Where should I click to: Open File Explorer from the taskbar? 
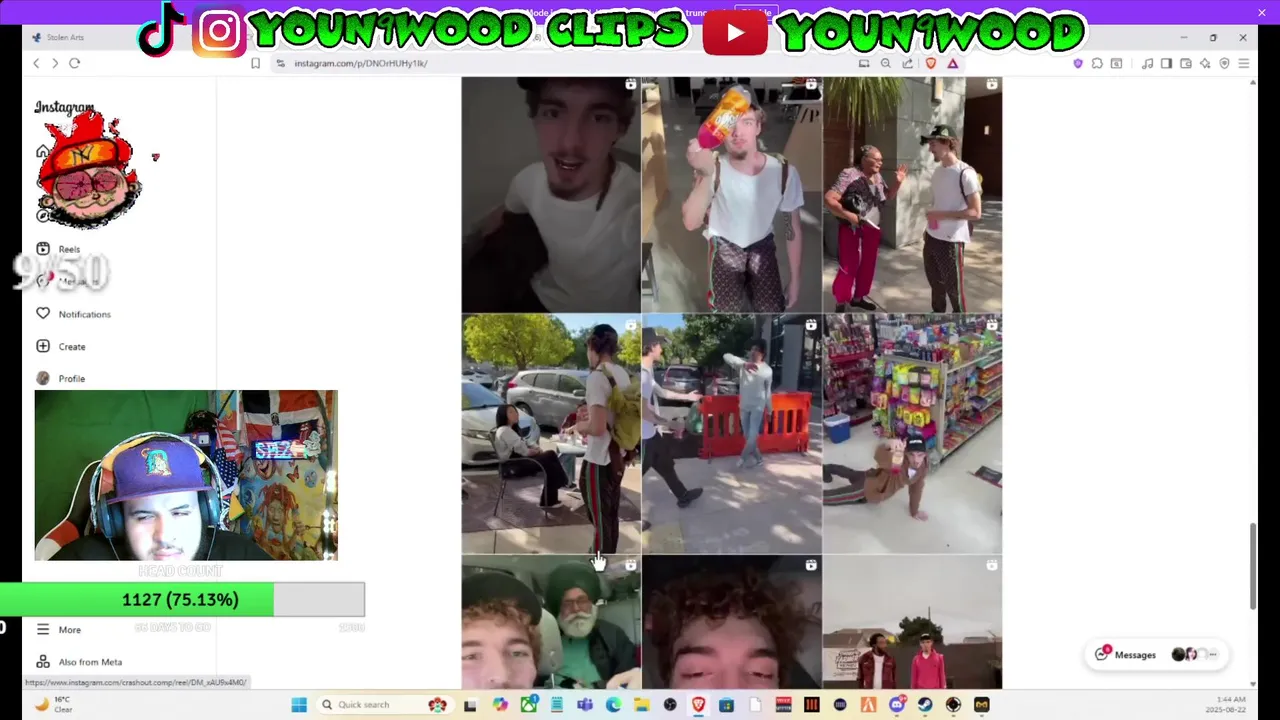click(641, 705)
